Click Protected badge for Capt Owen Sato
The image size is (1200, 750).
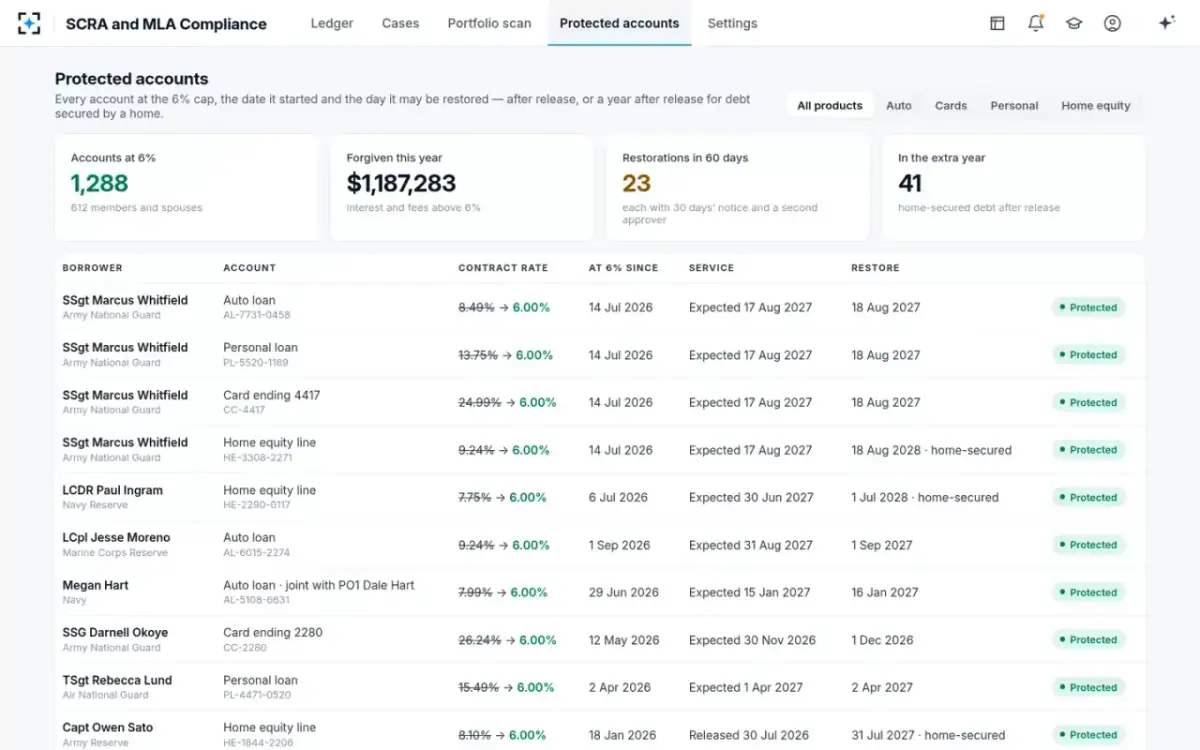pyautogui.click(x=1088, y=735)
